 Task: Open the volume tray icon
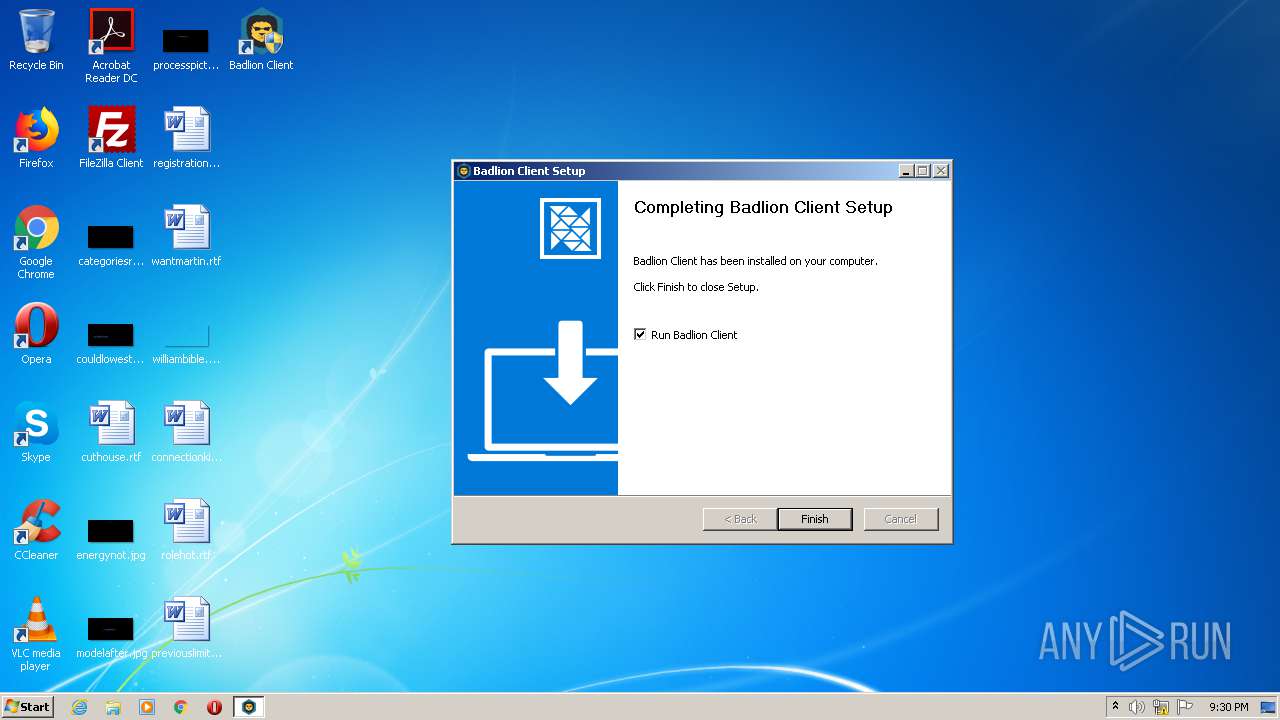1137,707
